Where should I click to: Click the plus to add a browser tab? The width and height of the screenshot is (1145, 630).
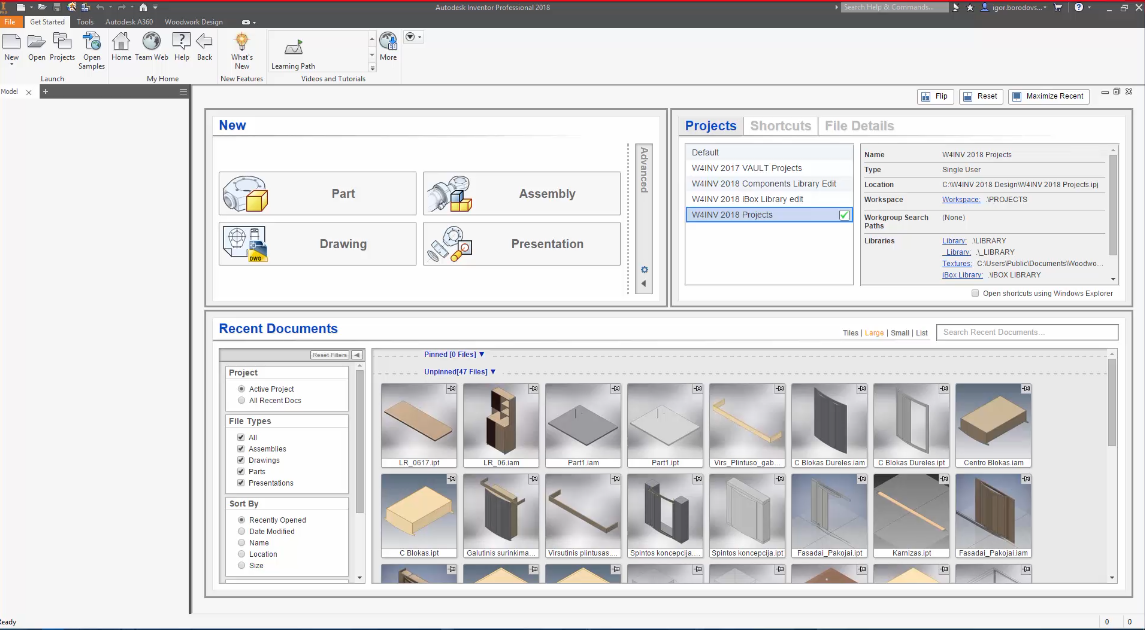coord(45,91)
